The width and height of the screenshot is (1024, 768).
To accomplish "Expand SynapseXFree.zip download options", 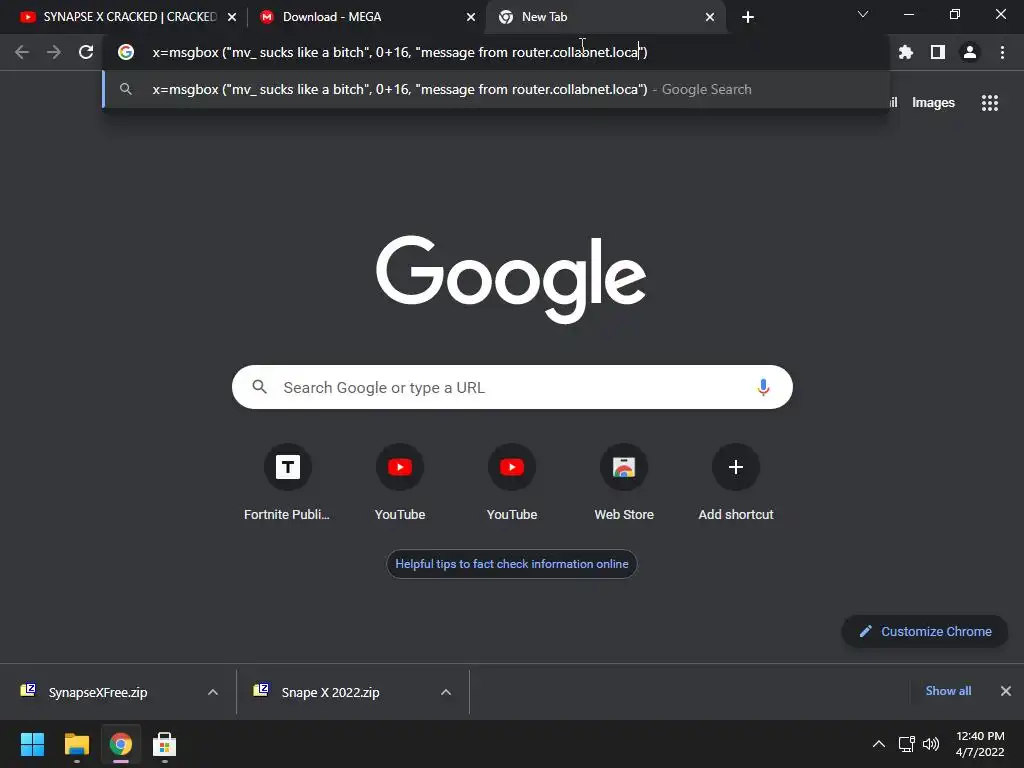I will (212, 692).
